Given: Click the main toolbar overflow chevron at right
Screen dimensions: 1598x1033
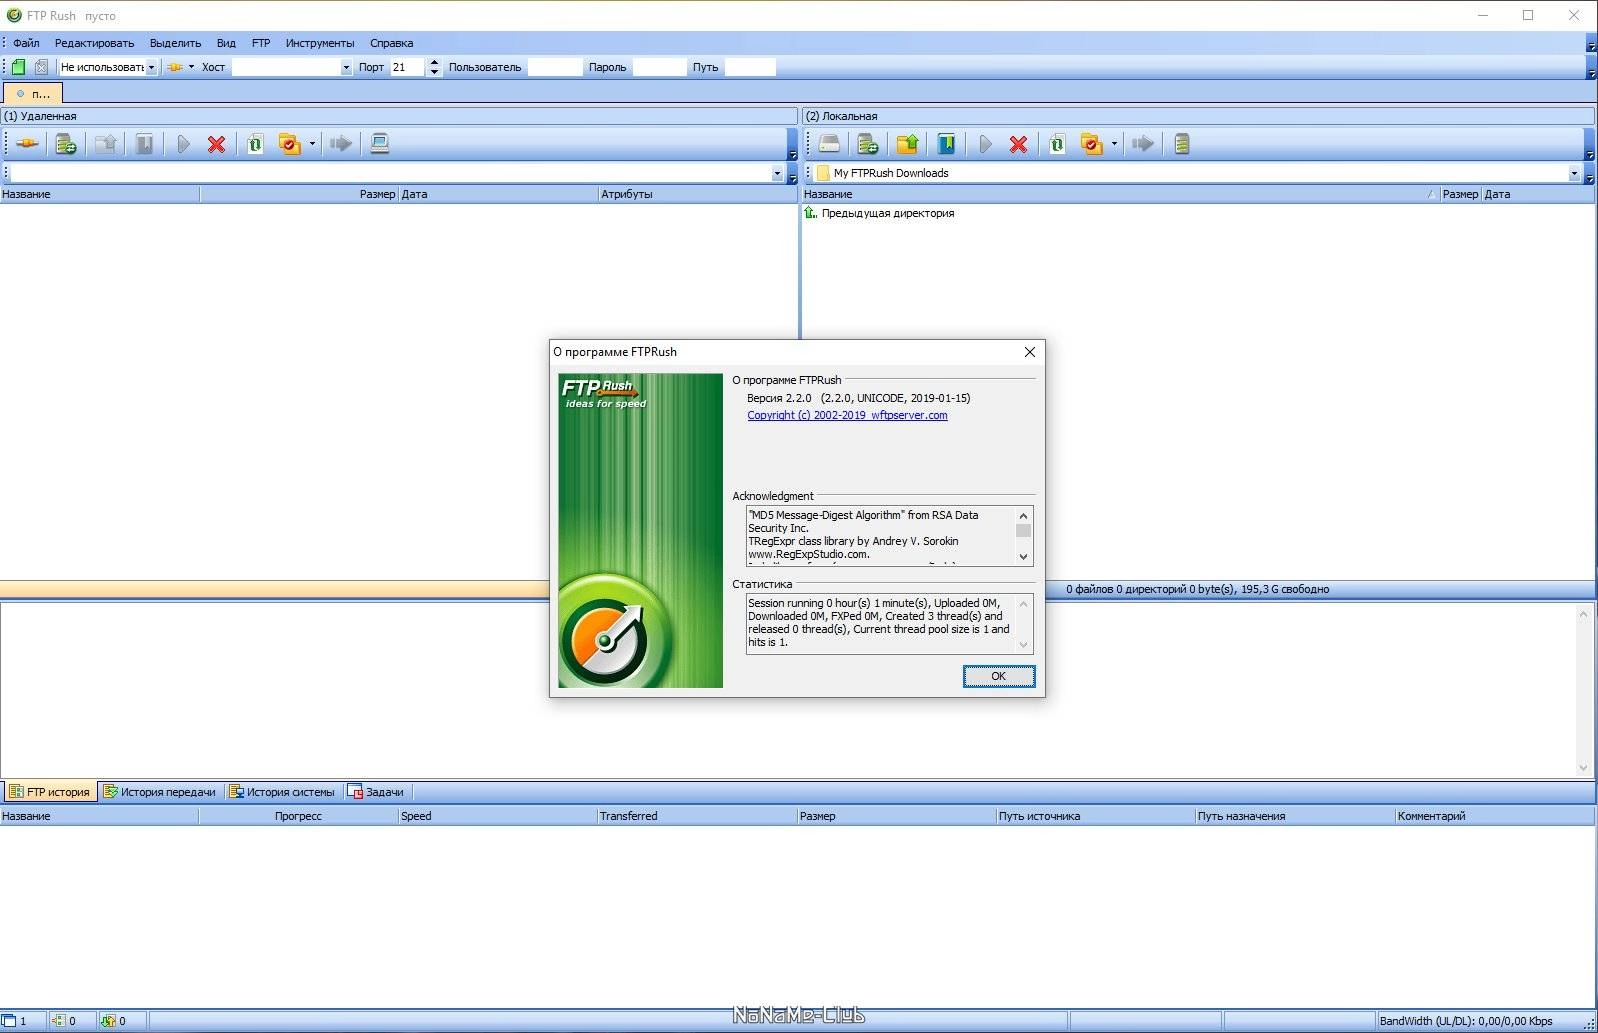Looking at the screenshot, I should [x=1591, y=72].
